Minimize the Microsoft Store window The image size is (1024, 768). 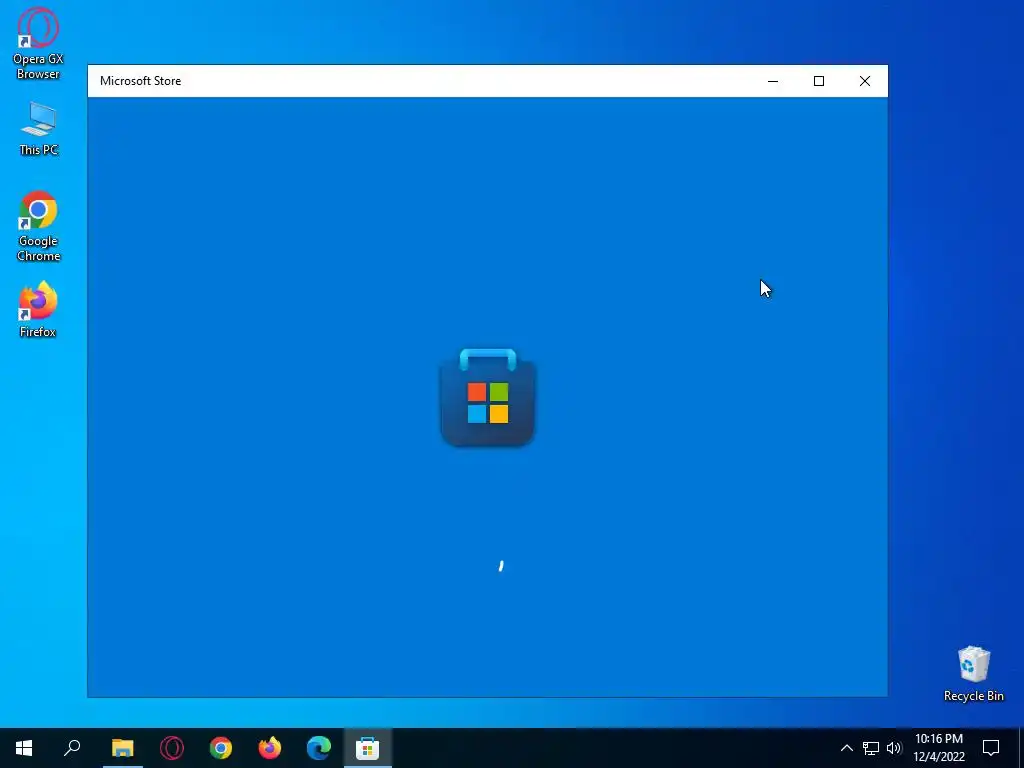tap(773, 81)
